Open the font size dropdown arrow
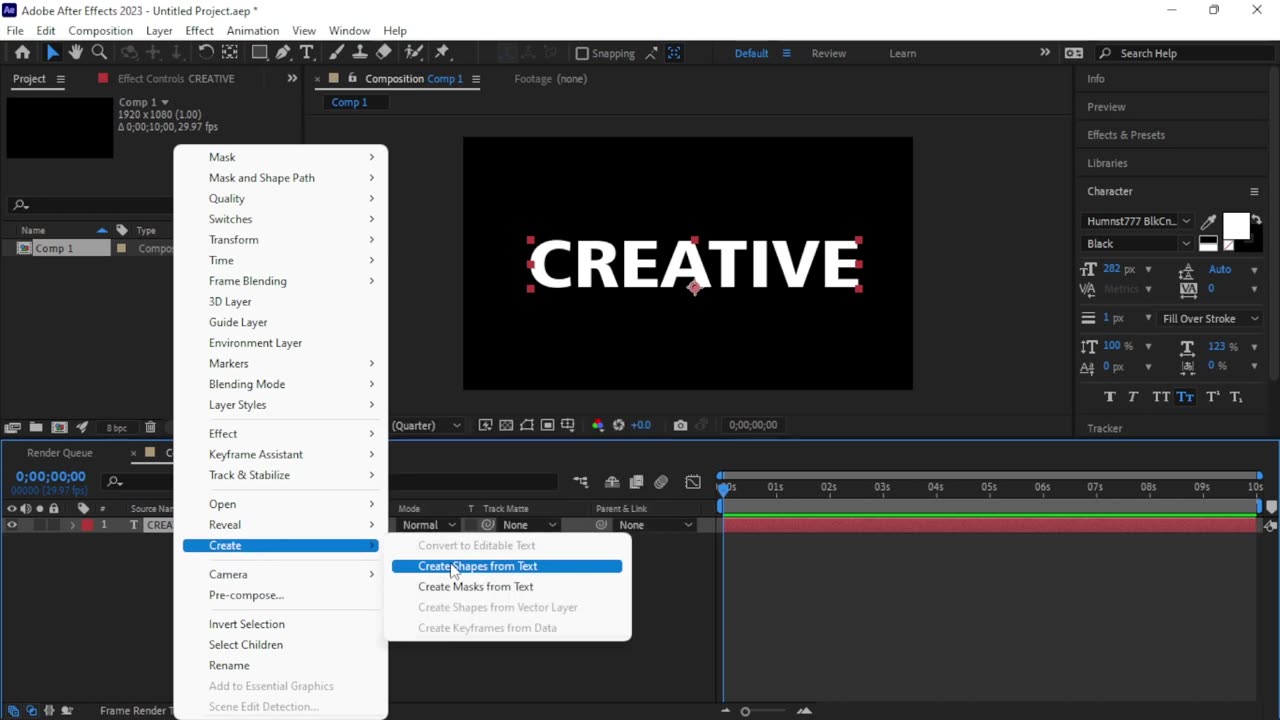1280x720 pixels. pyautogui.click(x=1148, y=269)
